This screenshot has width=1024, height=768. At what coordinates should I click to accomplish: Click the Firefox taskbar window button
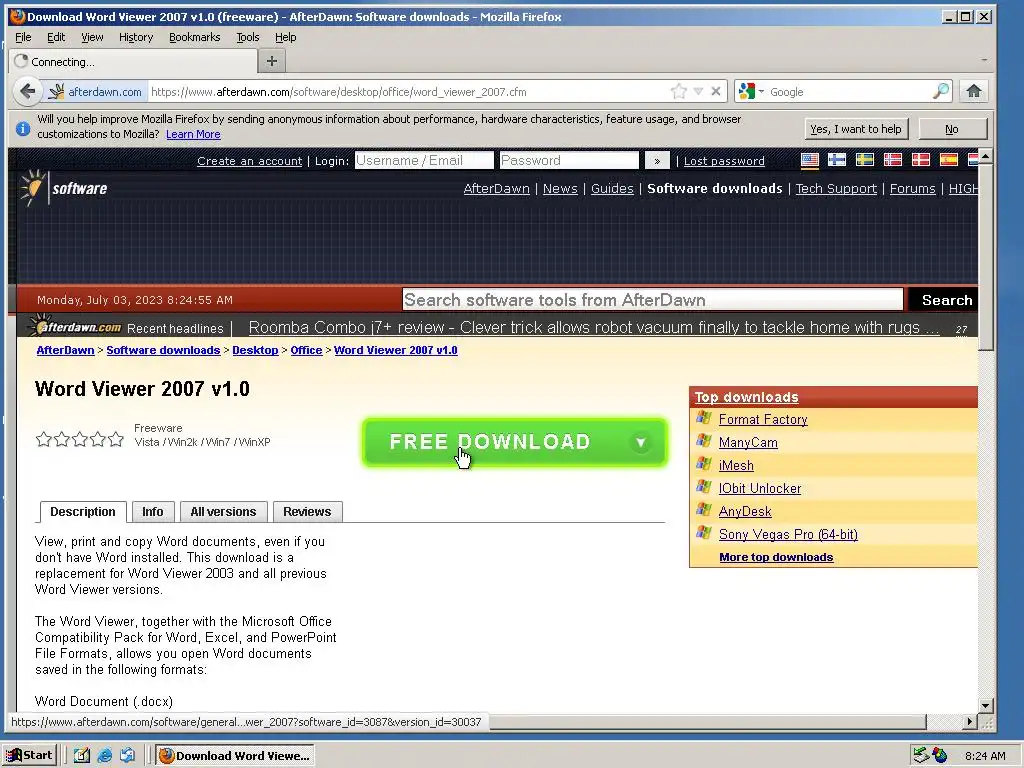[234, 756]
